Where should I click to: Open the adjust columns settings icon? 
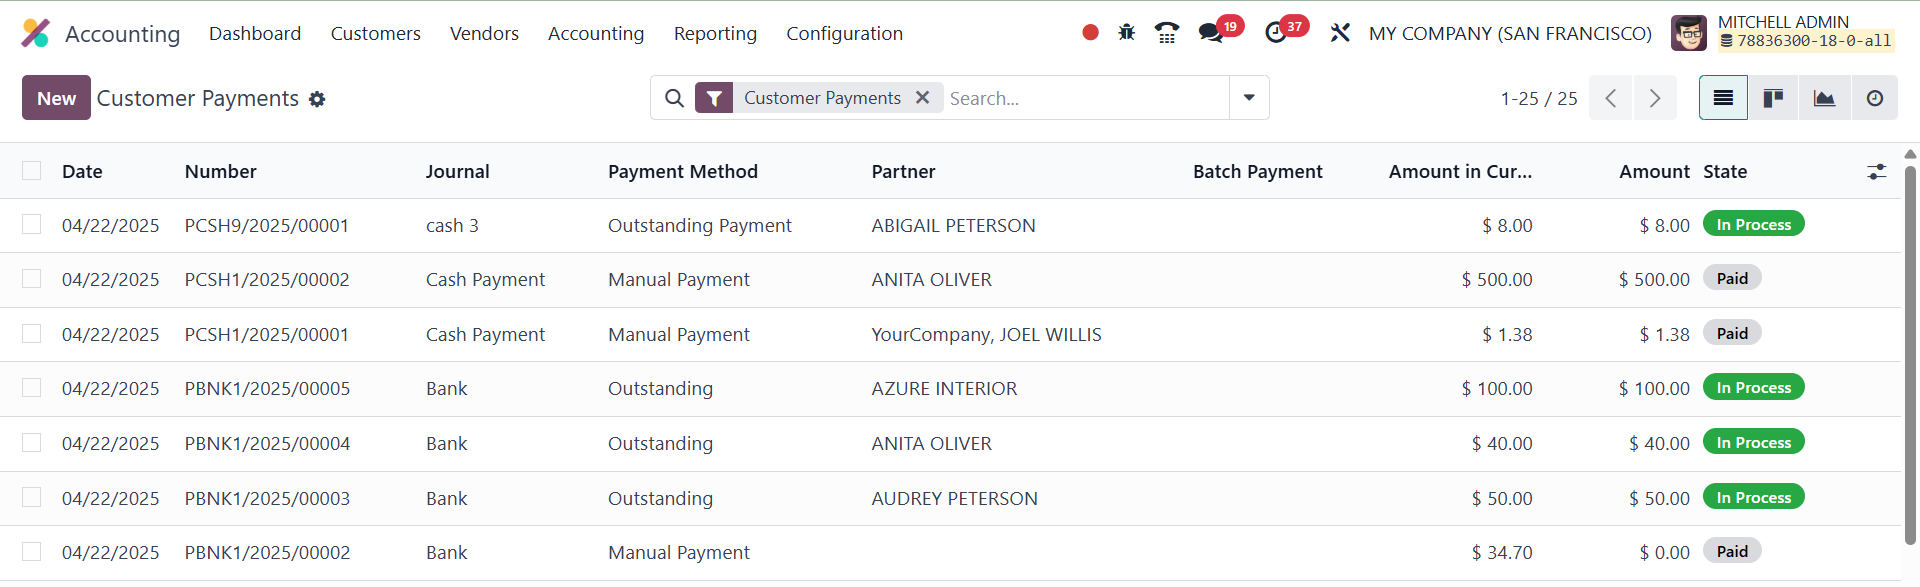(1876, 172)
